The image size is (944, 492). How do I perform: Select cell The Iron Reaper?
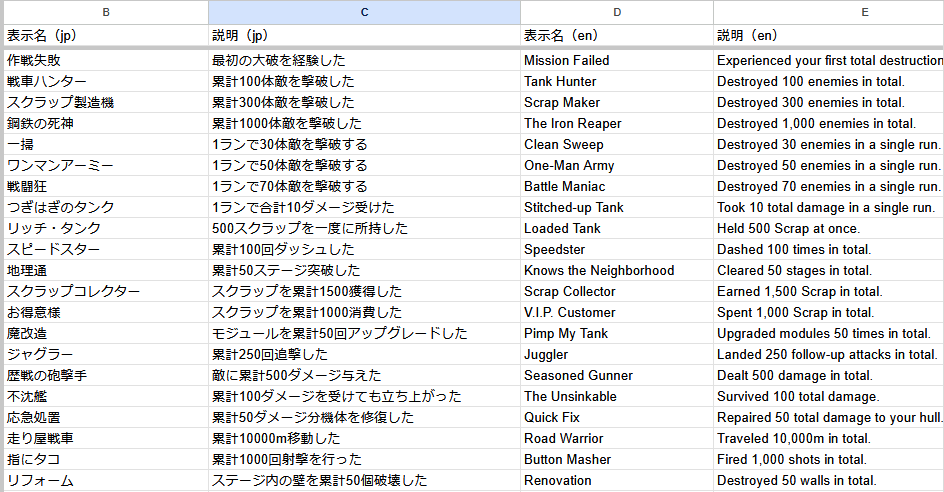(617, 123)
